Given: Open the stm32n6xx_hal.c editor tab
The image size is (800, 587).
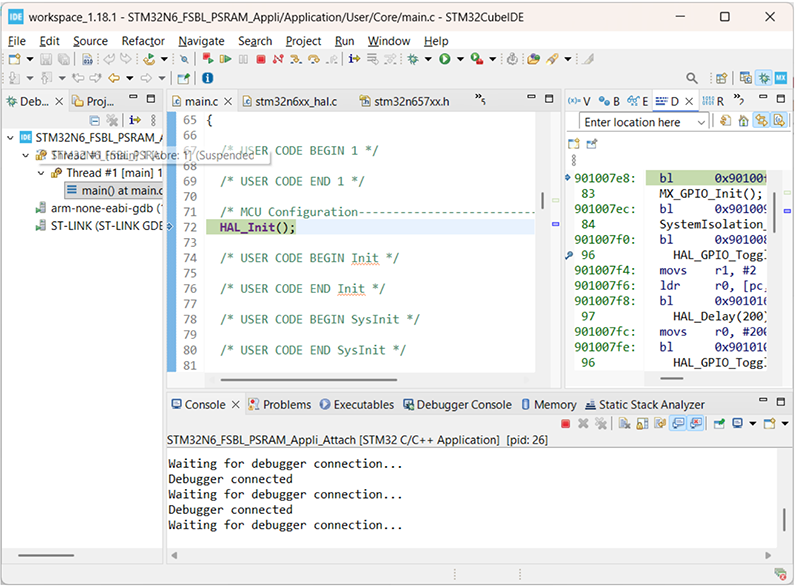Looking at the screenshot, I should [295, 101].
